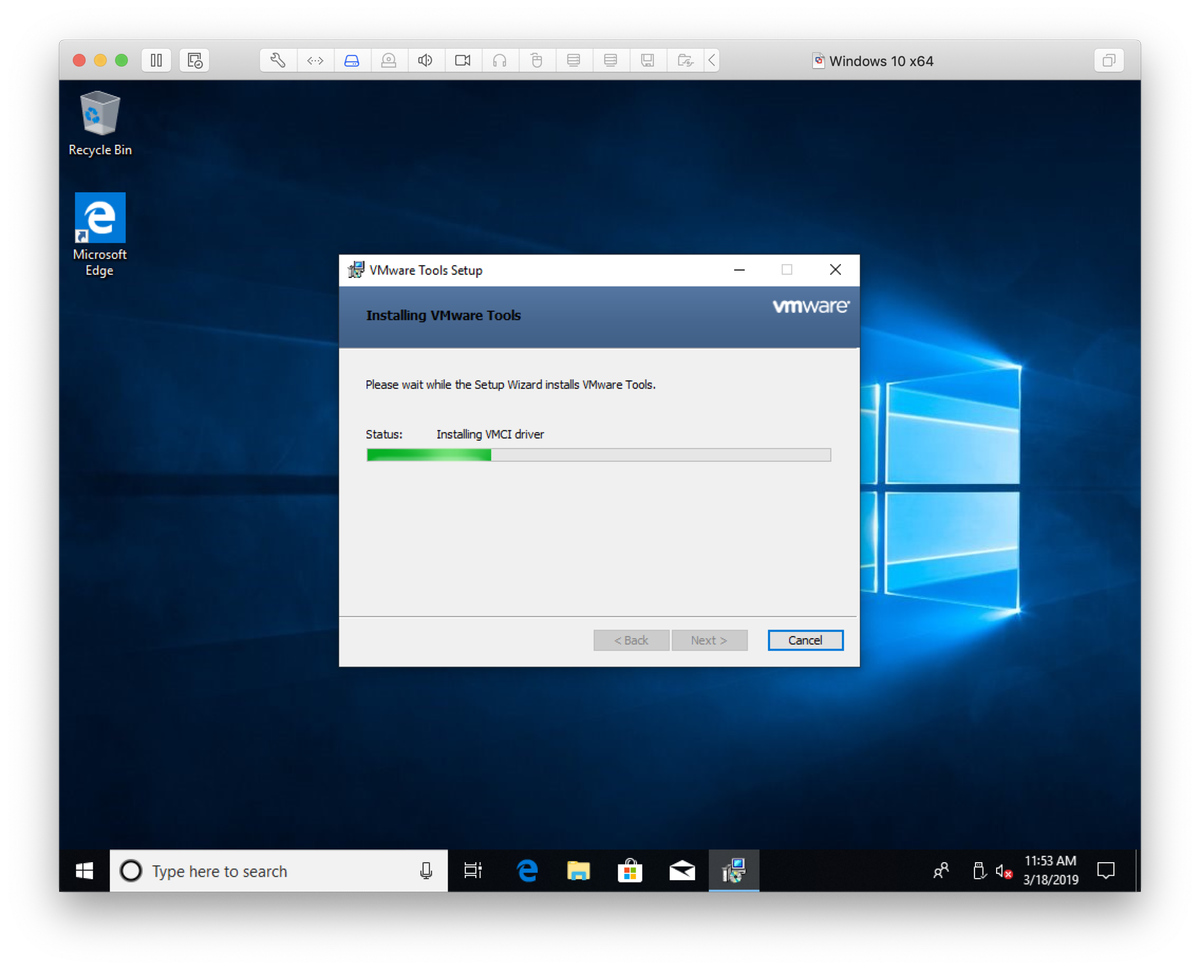1200x970 pixels.
Task: Click the muted volume icon in system tray
Action: 1002,870
